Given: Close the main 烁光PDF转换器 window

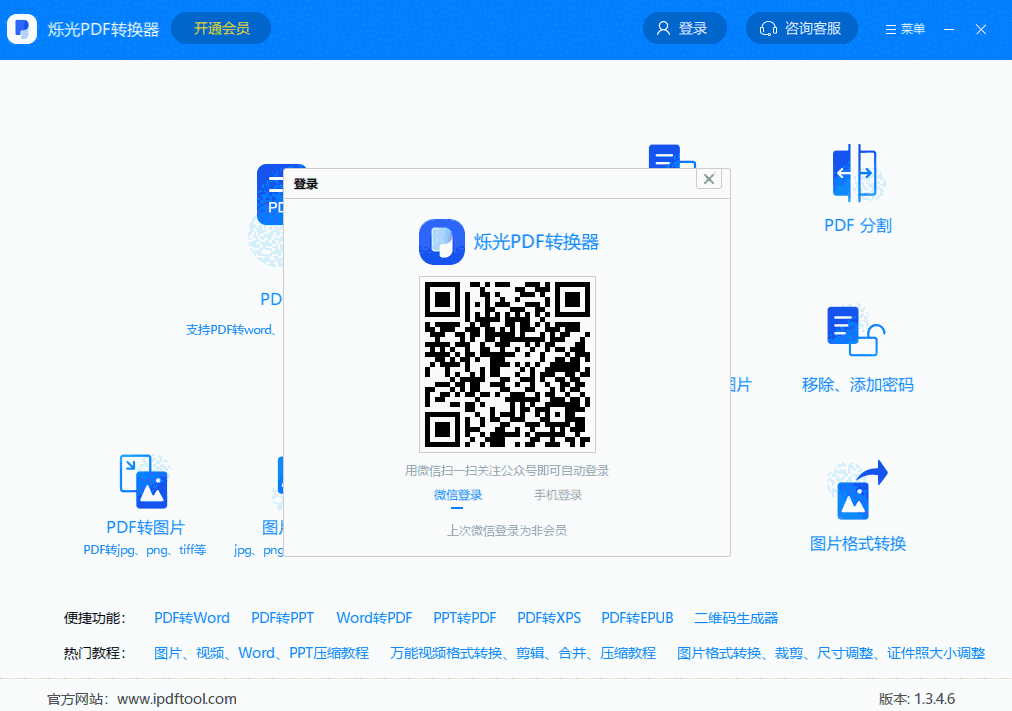Looking at the screenshot, I should coord(981,29).
